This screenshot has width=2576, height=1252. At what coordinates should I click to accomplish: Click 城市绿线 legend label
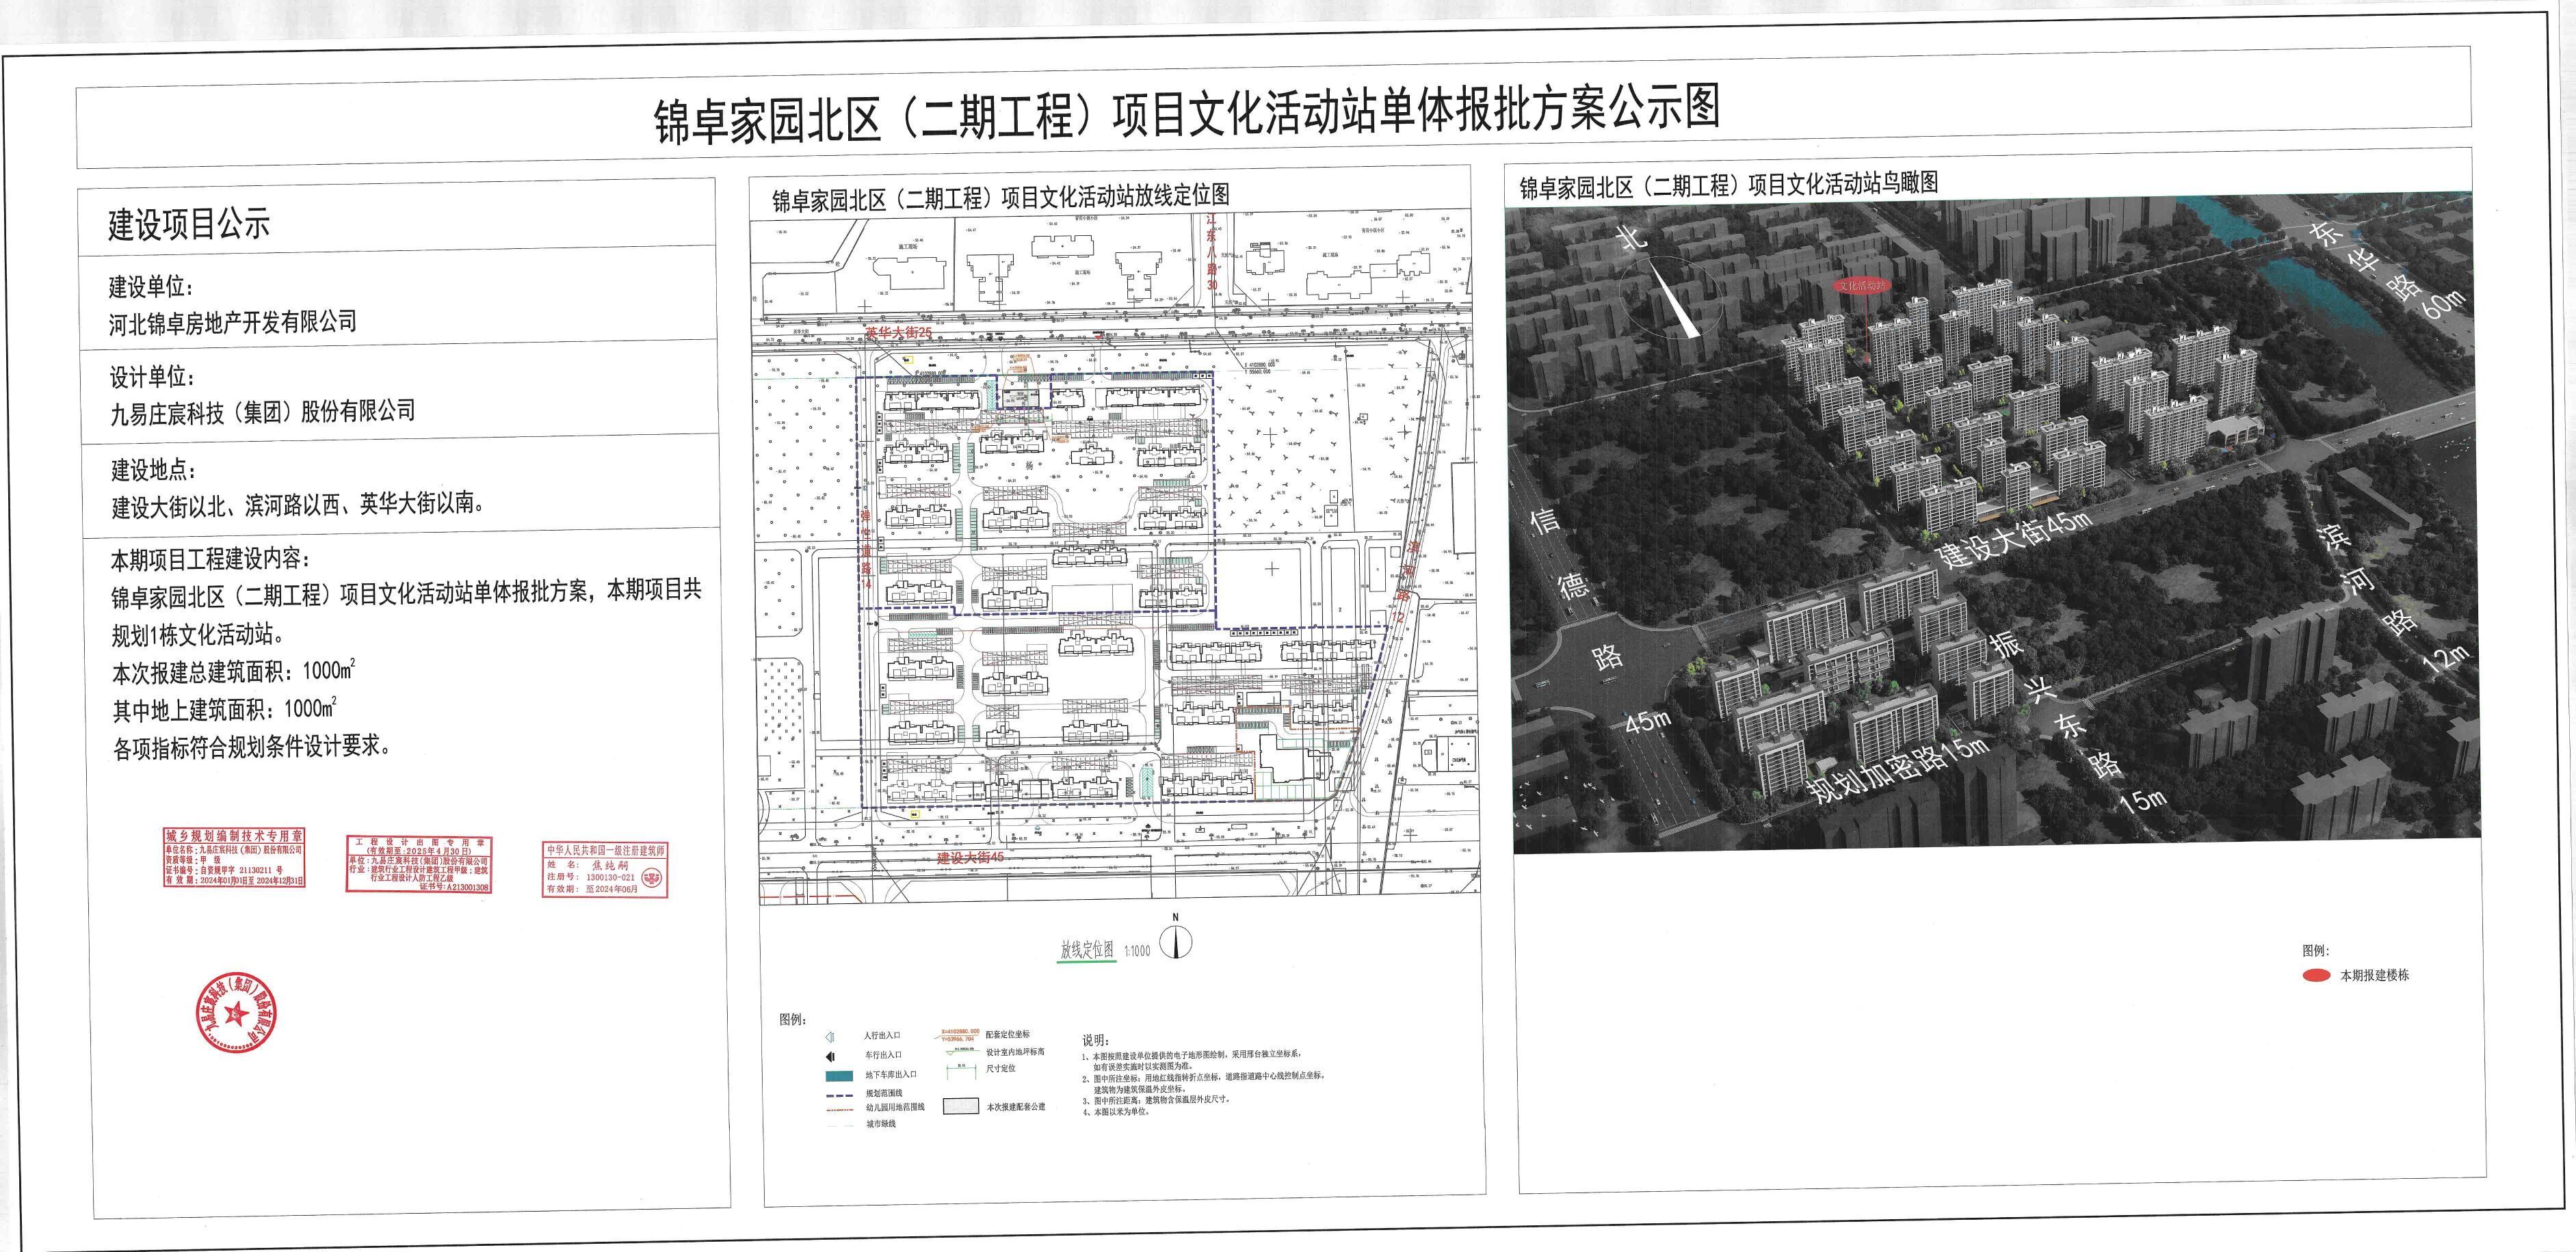tap(881, 1124)
